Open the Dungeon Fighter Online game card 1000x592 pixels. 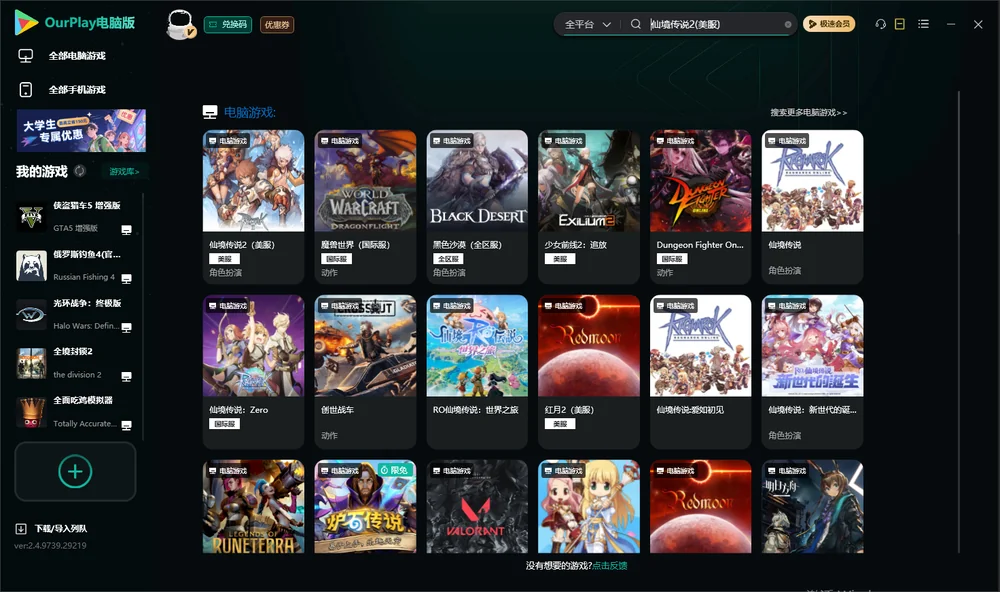[x=700, y=207]
